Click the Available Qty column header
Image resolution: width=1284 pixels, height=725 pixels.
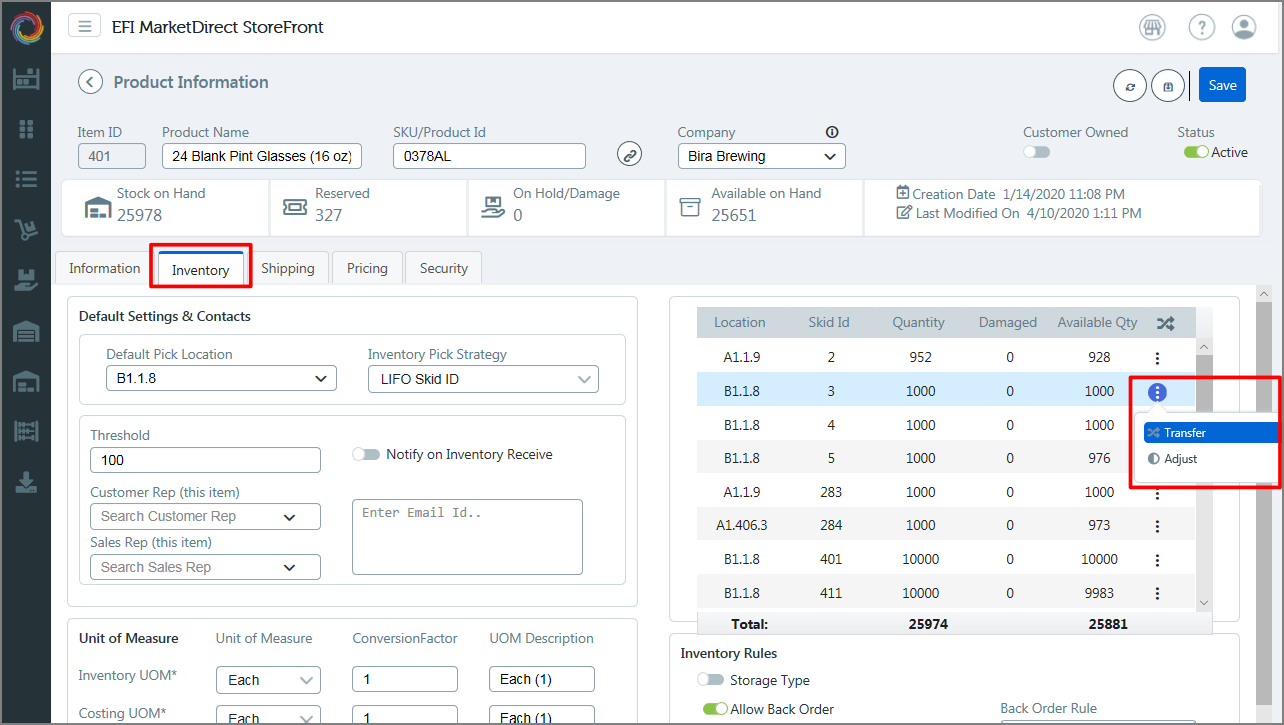point(1098,322)
